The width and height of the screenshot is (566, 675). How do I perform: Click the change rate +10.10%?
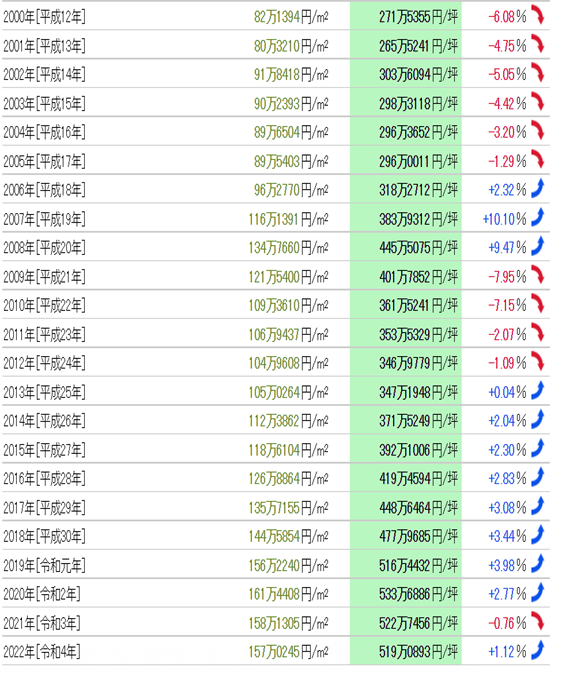(x=504, y=219)
